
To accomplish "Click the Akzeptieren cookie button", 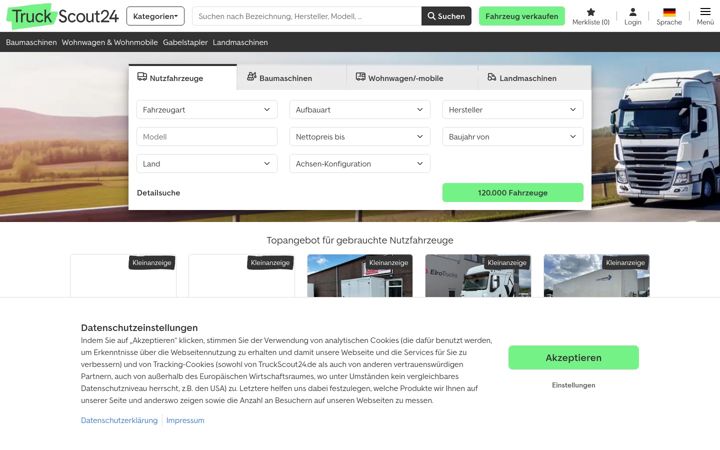I will (x=574, y=358).
